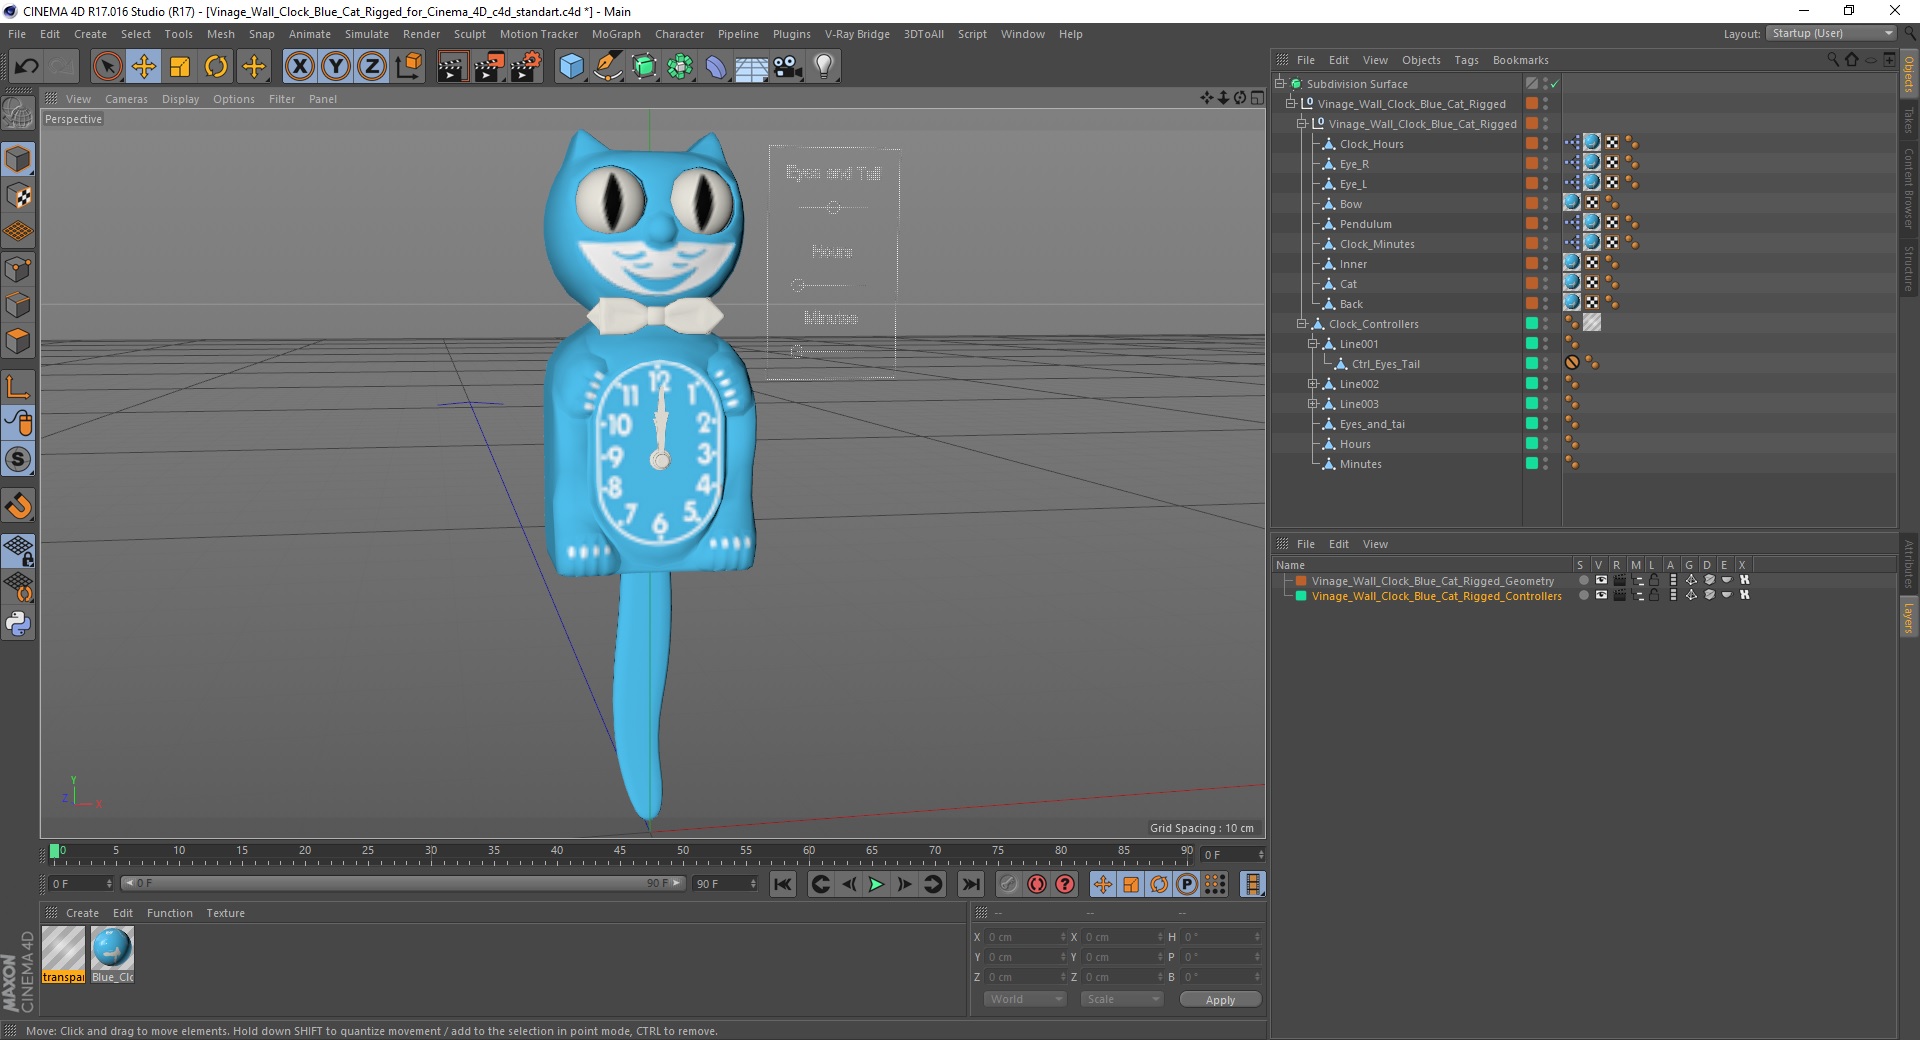1920x1040 pixels.
Task: Select Polygons mode in sidebar
Action: [x=18, y=341]
